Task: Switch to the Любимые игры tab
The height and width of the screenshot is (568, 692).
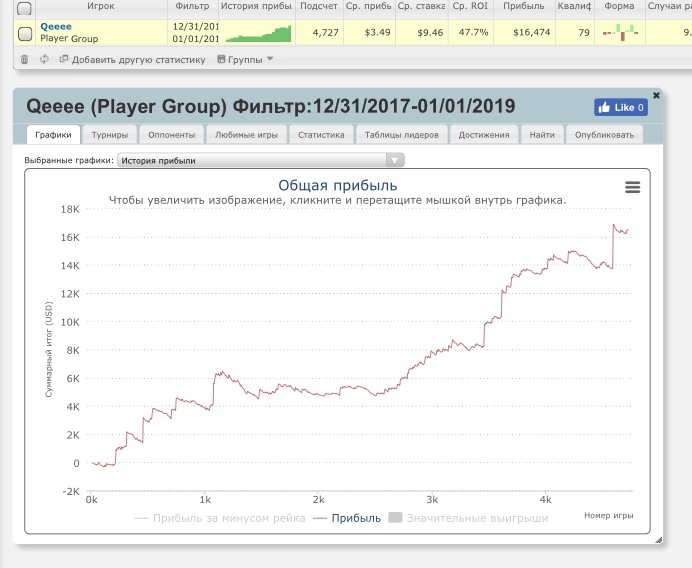Action: (x=246, y=135)
